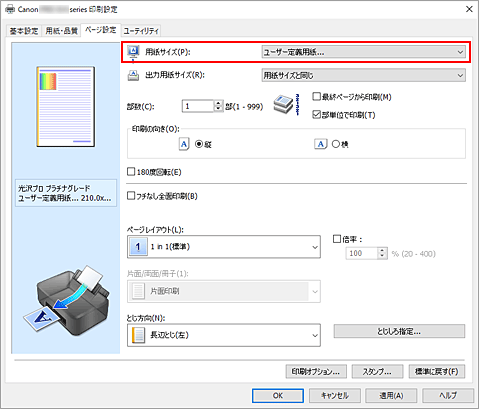This screenshot has height=409, width=479.
Task: Switch to the 基本設定 tab
Action: click(24, 31)
